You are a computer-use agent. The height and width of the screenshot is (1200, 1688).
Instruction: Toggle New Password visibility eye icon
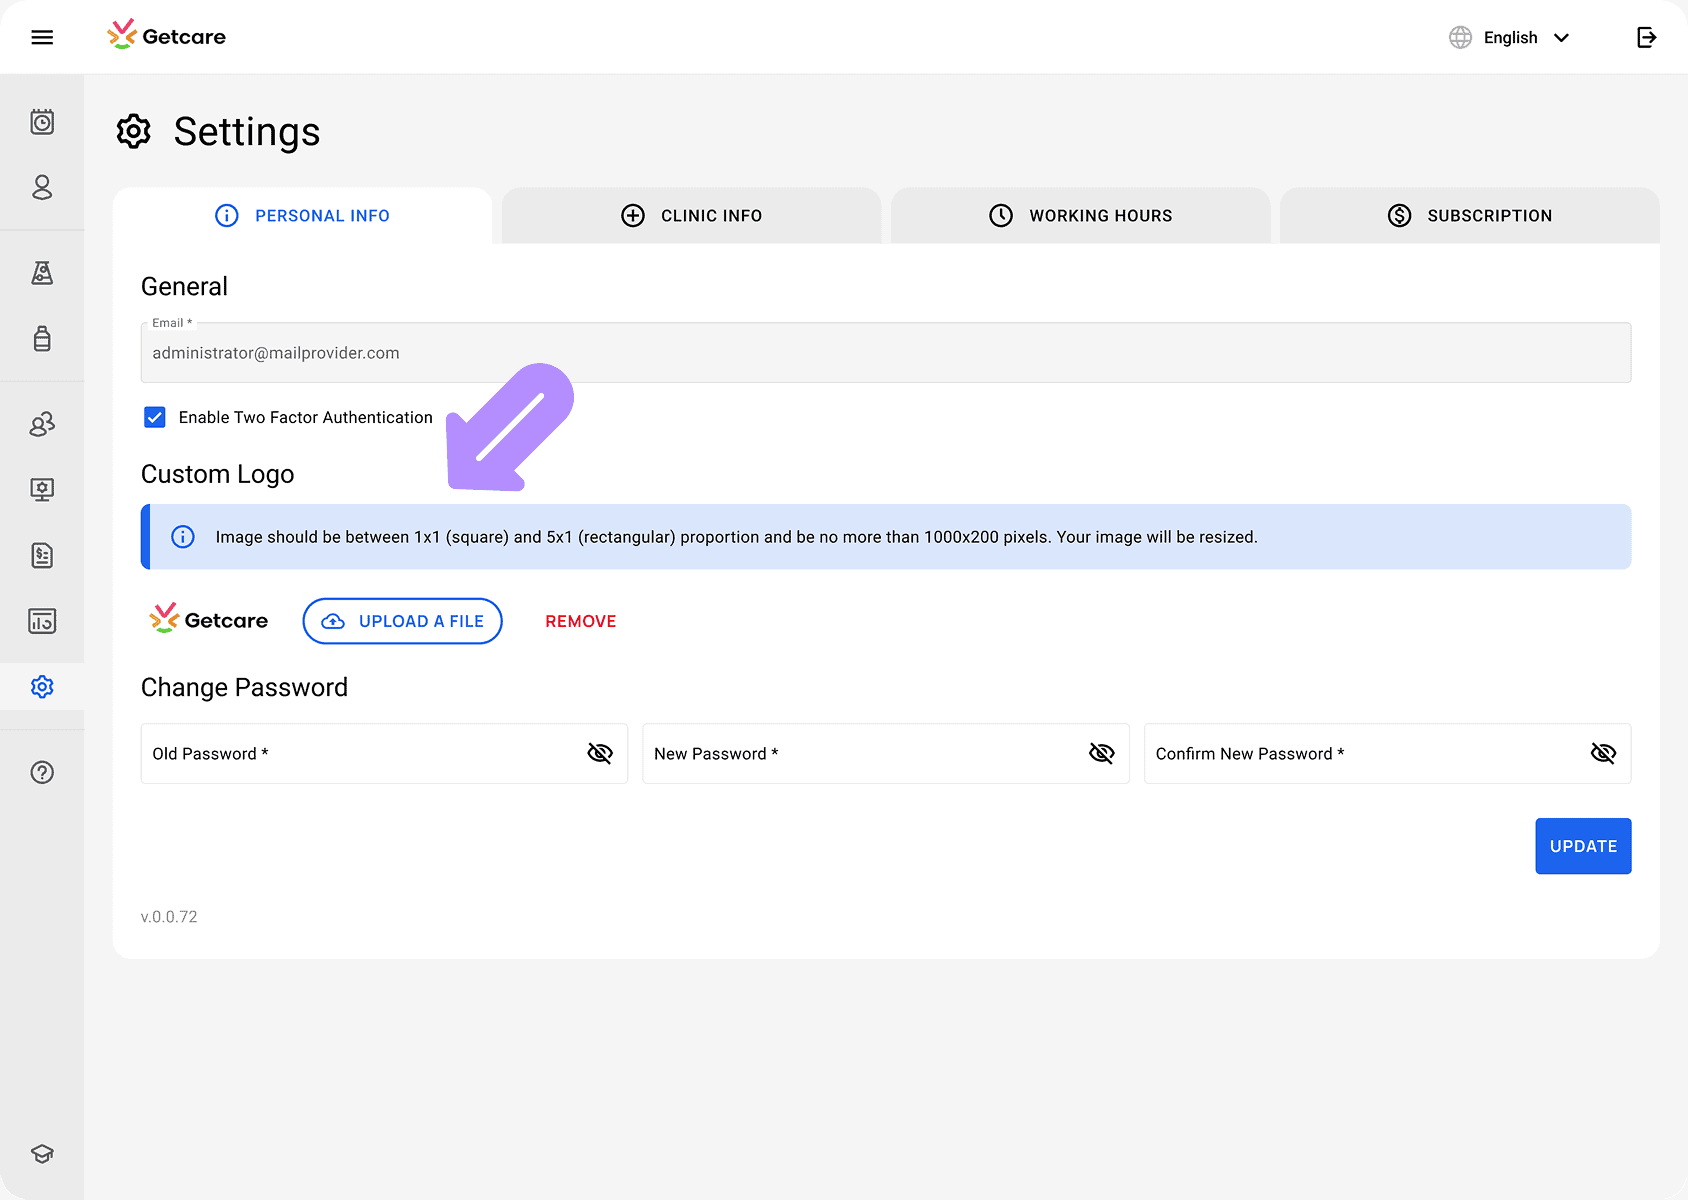[1101, 753]
